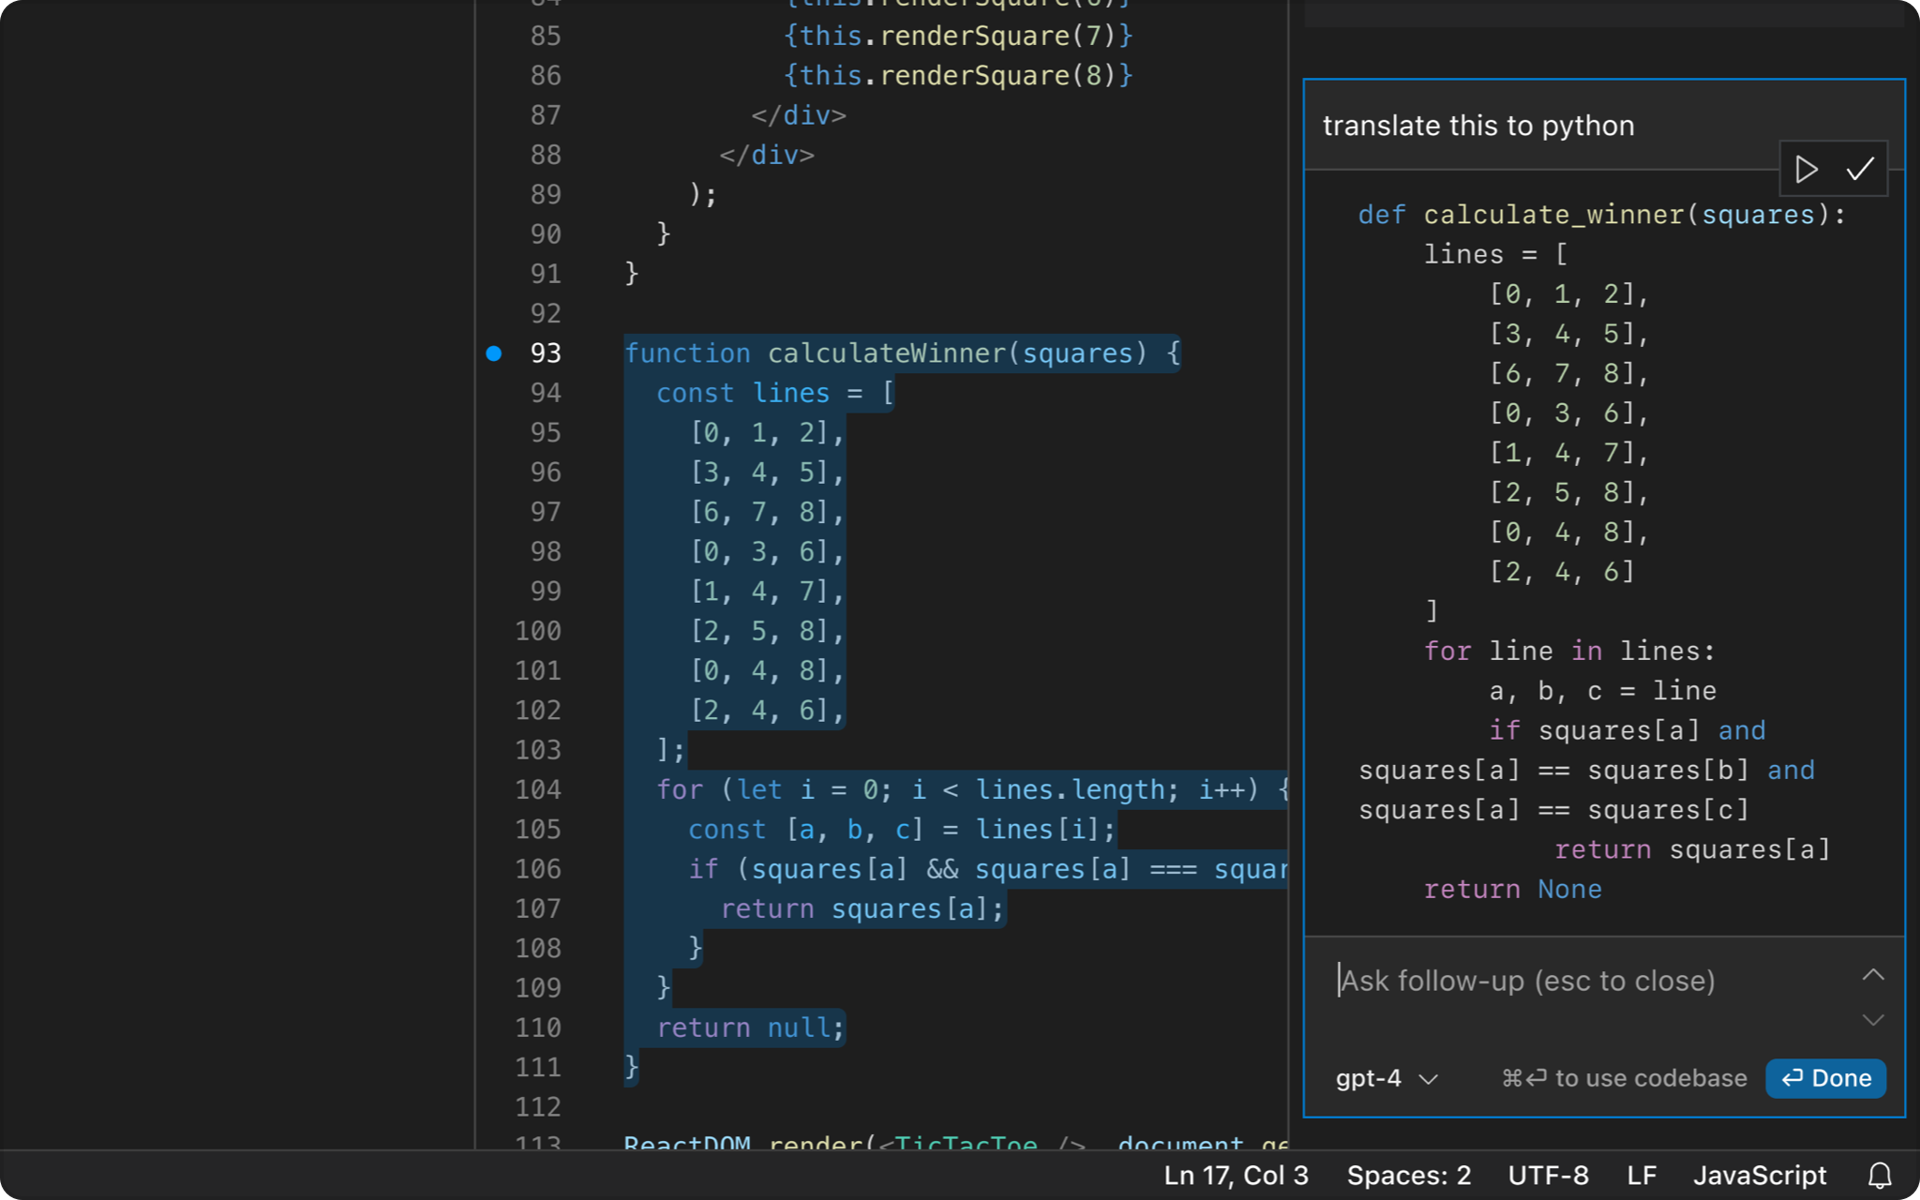Go to next prompt with down chevron
The image size is (1920, 1200).
1873,1020
